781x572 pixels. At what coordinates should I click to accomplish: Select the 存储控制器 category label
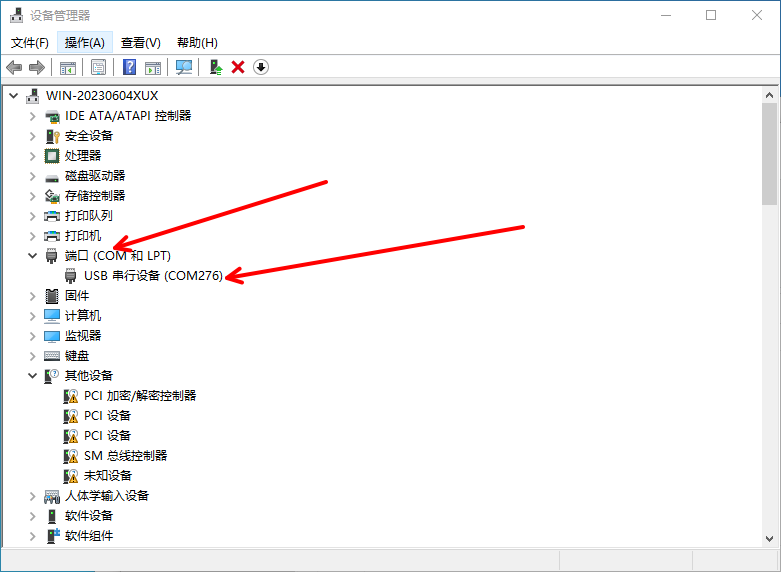click(95, 195)
